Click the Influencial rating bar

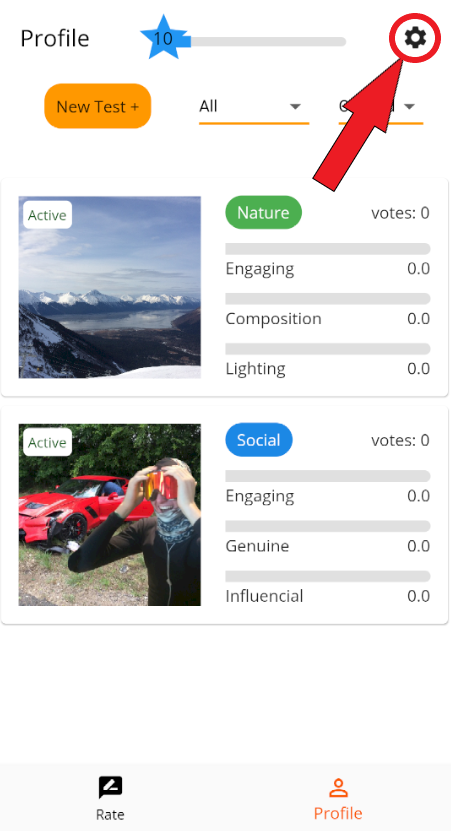(328, 576)
